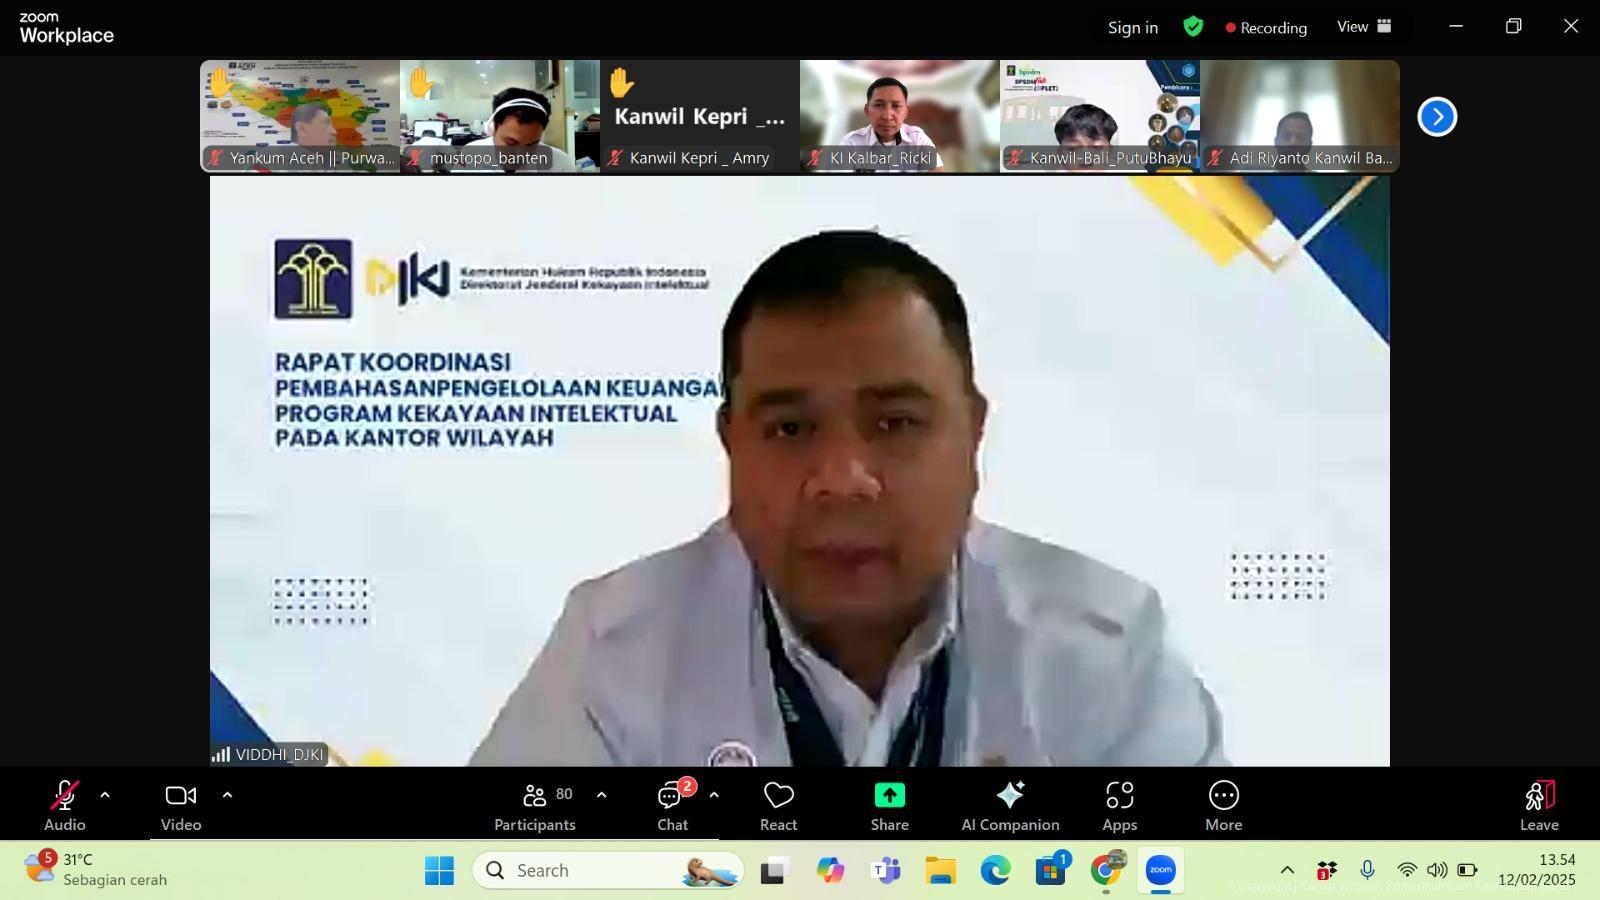Open the Participants panel
This screenshot has width=1600, height=900.
[535, 806]
